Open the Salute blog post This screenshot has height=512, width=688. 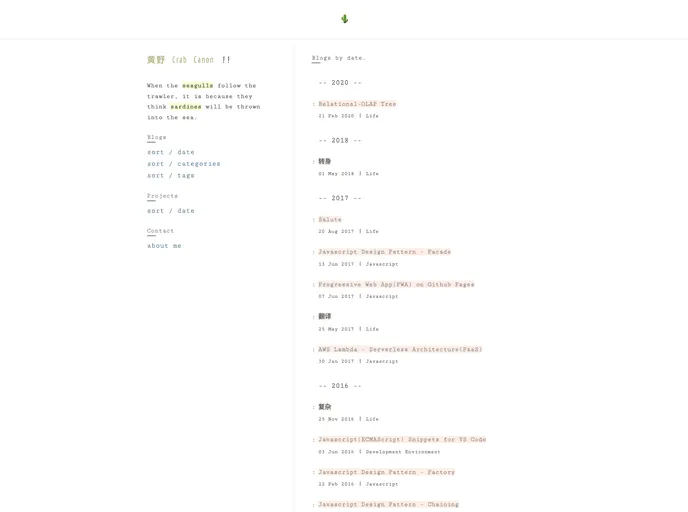click(x=330, y=219)
